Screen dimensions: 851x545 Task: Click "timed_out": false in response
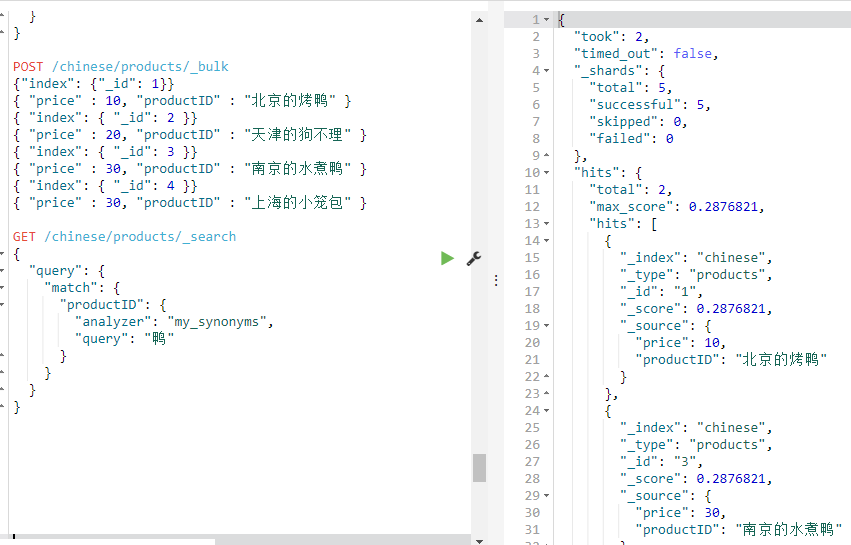click(x=646, y=54)
